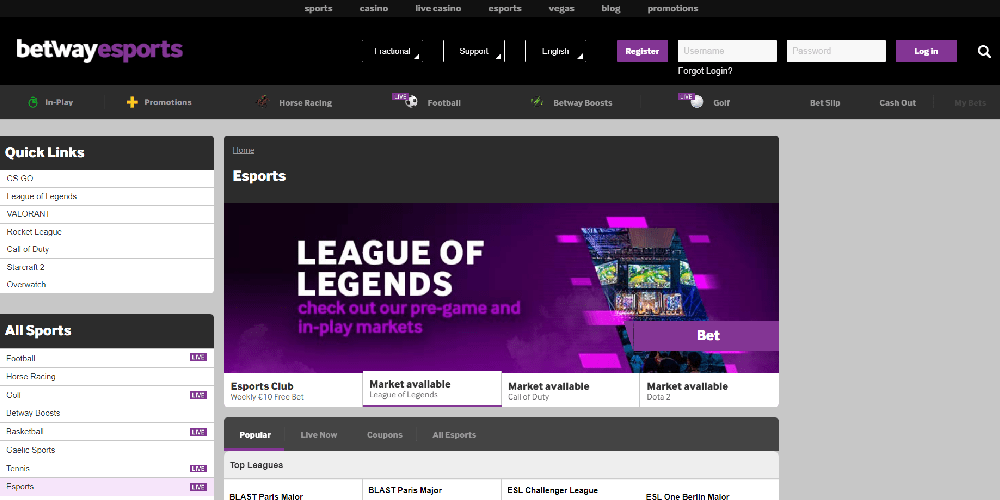Switch to the Live Now tab
This screenshot has width=1000, height=500.
pos(319,435)
